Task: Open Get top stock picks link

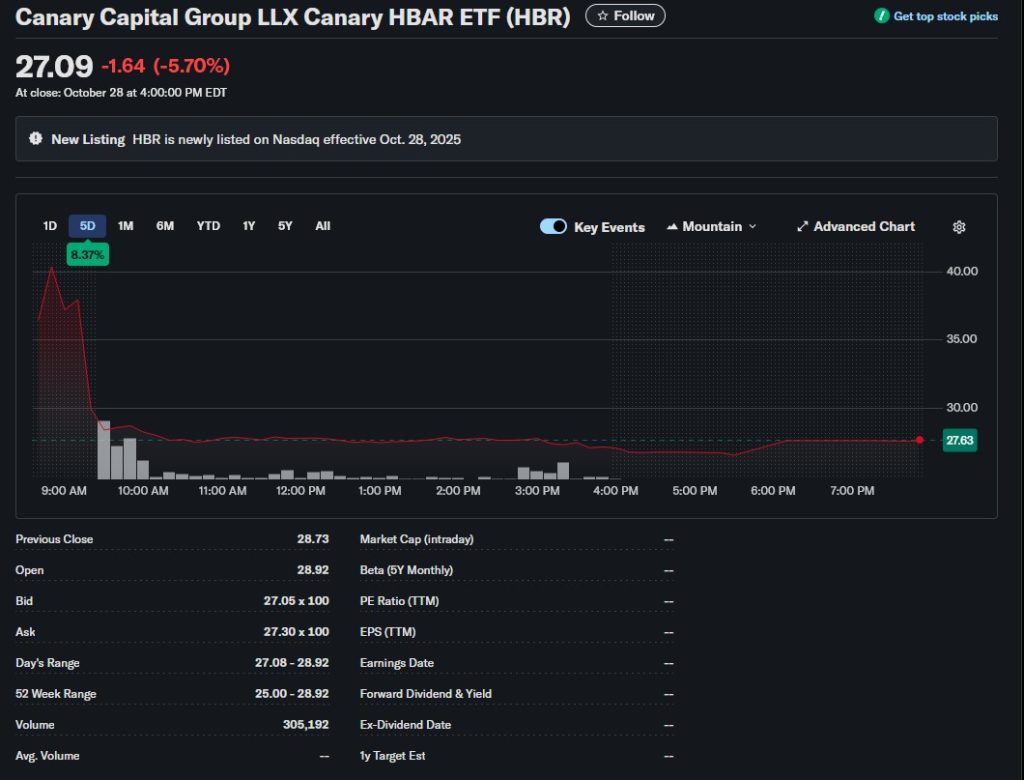Action: [x=945, y=16]
